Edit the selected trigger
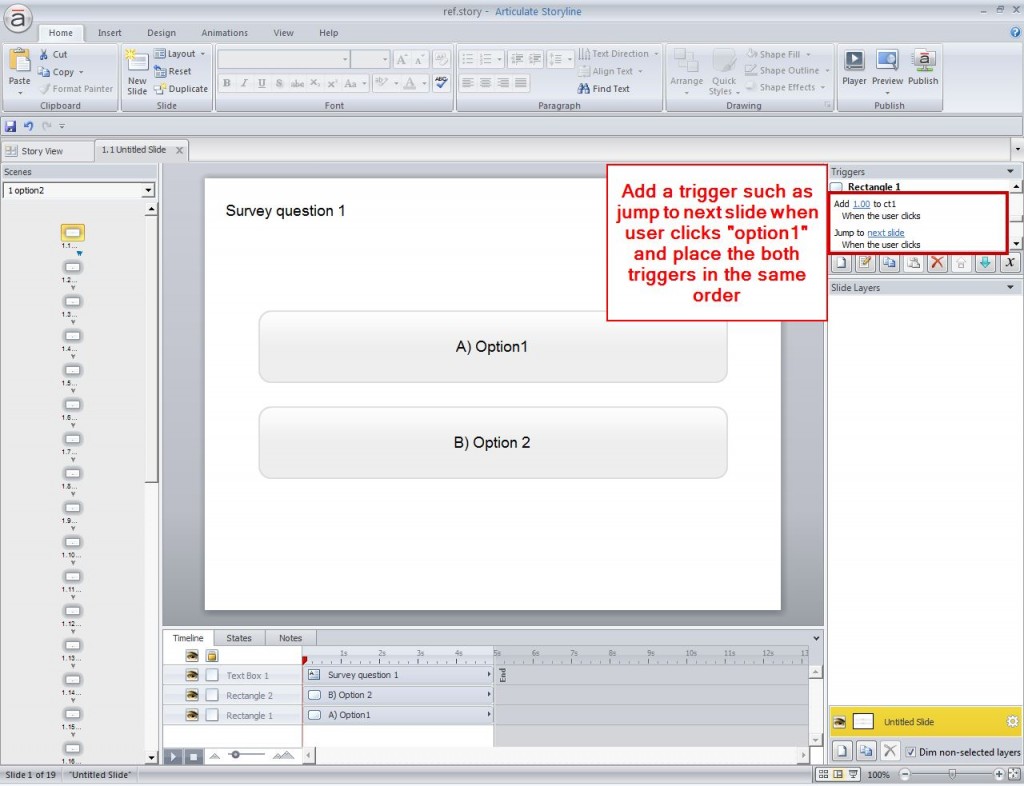1024x786 pixels. click(x=865, y=262)
